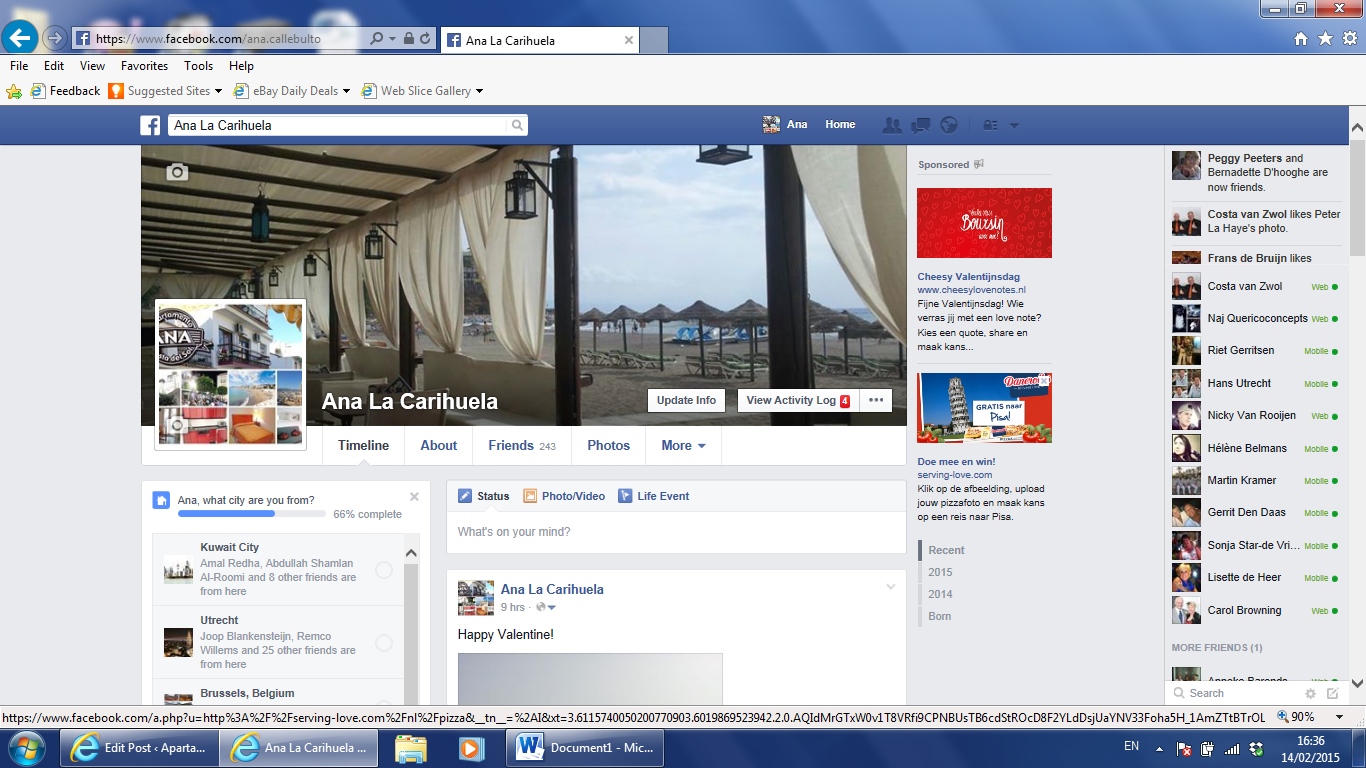Image resolution: width=1366 pixels, height=768 pixels.
Task: Open the messages icon in header
Action: [x=921, y=125]
